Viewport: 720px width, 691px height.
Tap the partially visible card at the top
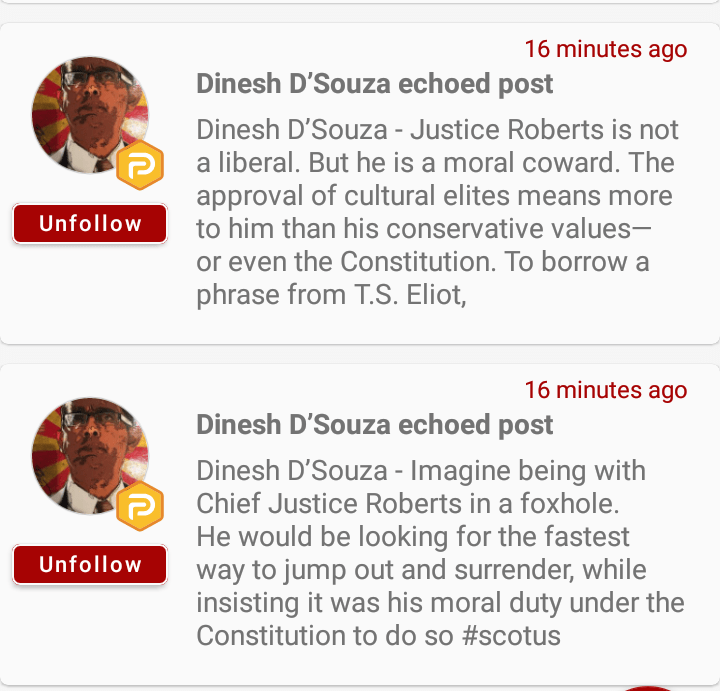[360, 2]
